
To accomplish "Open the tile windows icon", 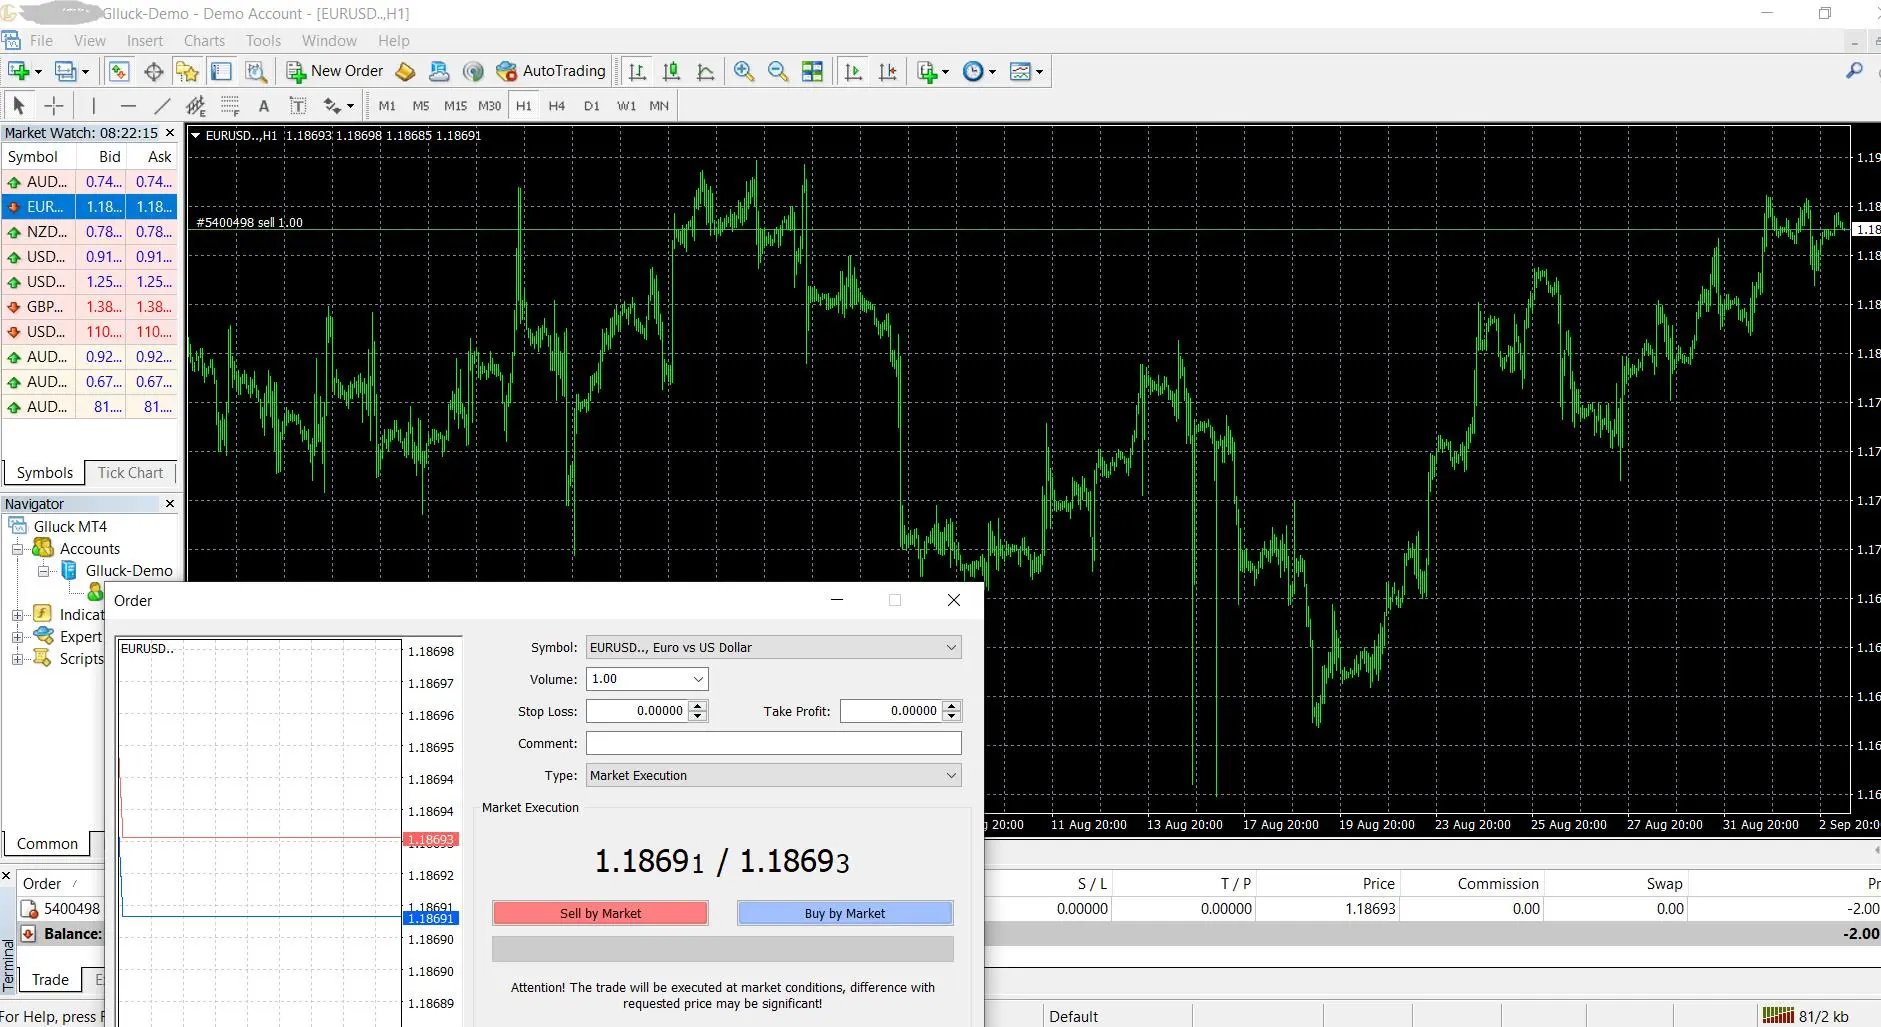I will coord(812,71).
